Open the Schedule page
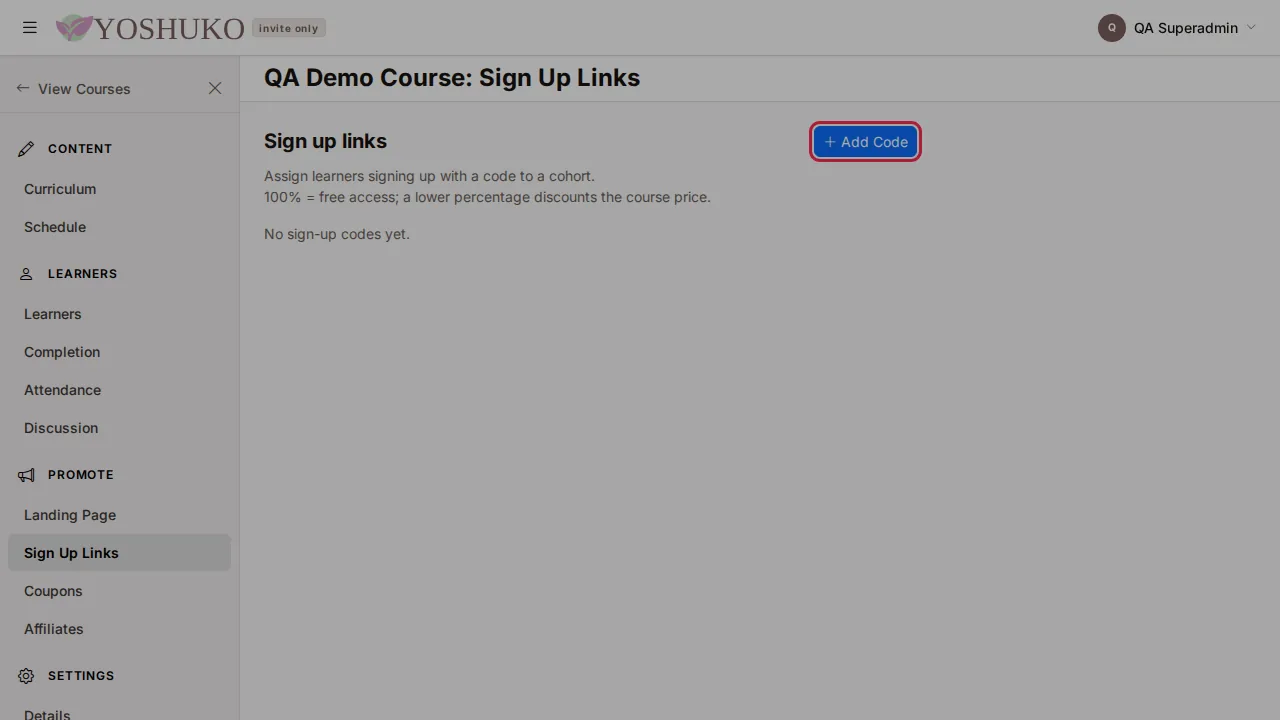This screenshot has width=1280, height=720. [119, 227]
